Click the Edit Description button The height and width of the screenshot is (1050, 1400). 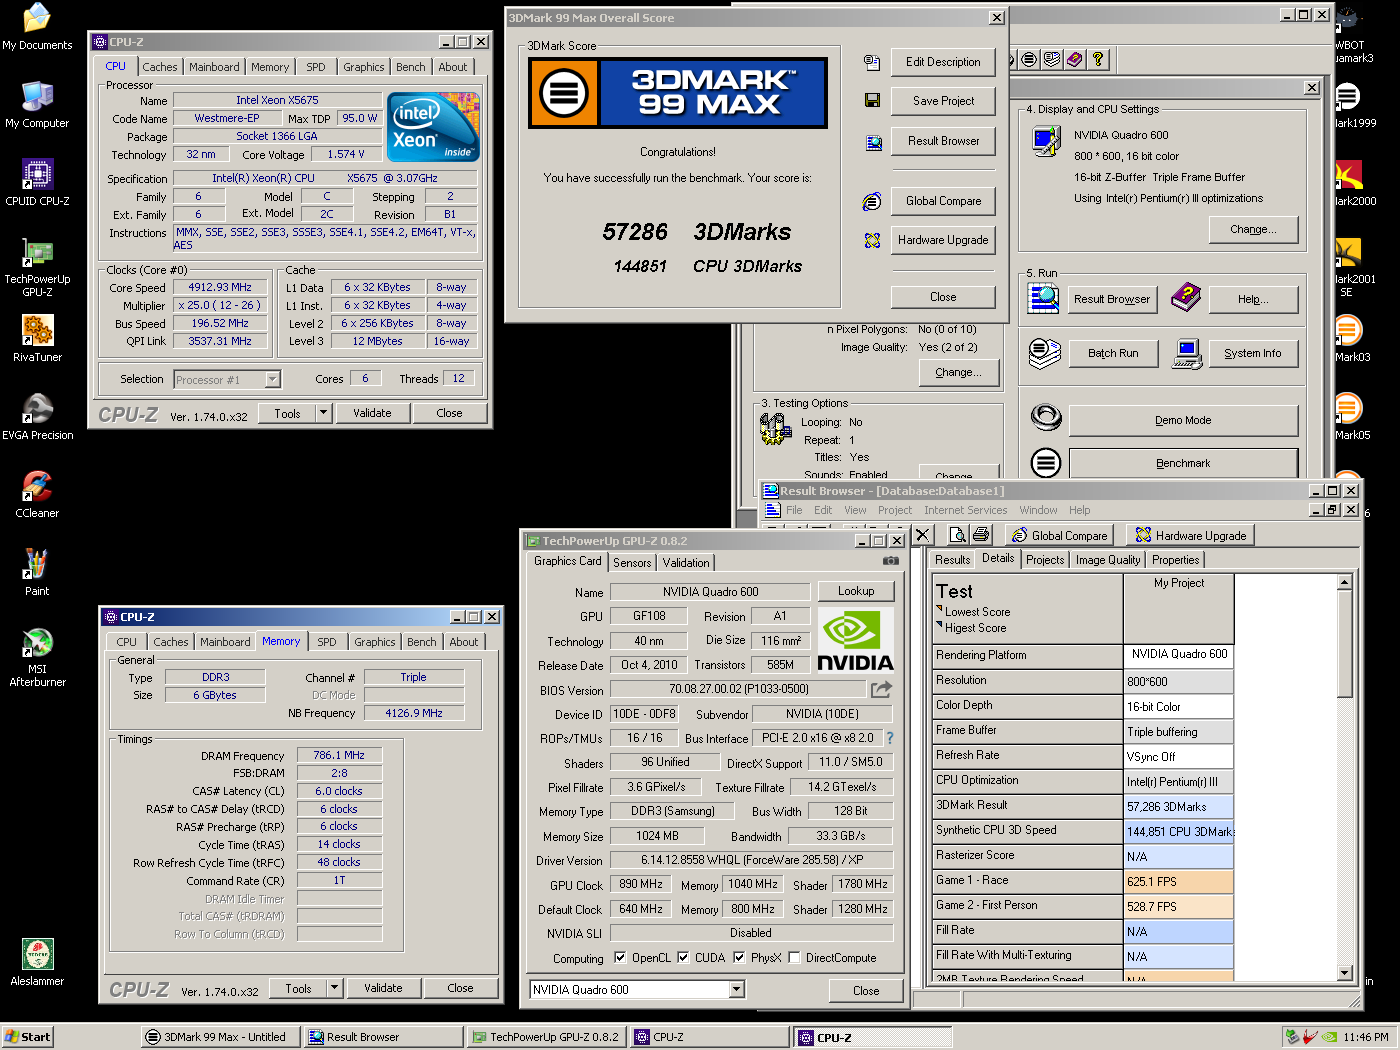(943, 62)
